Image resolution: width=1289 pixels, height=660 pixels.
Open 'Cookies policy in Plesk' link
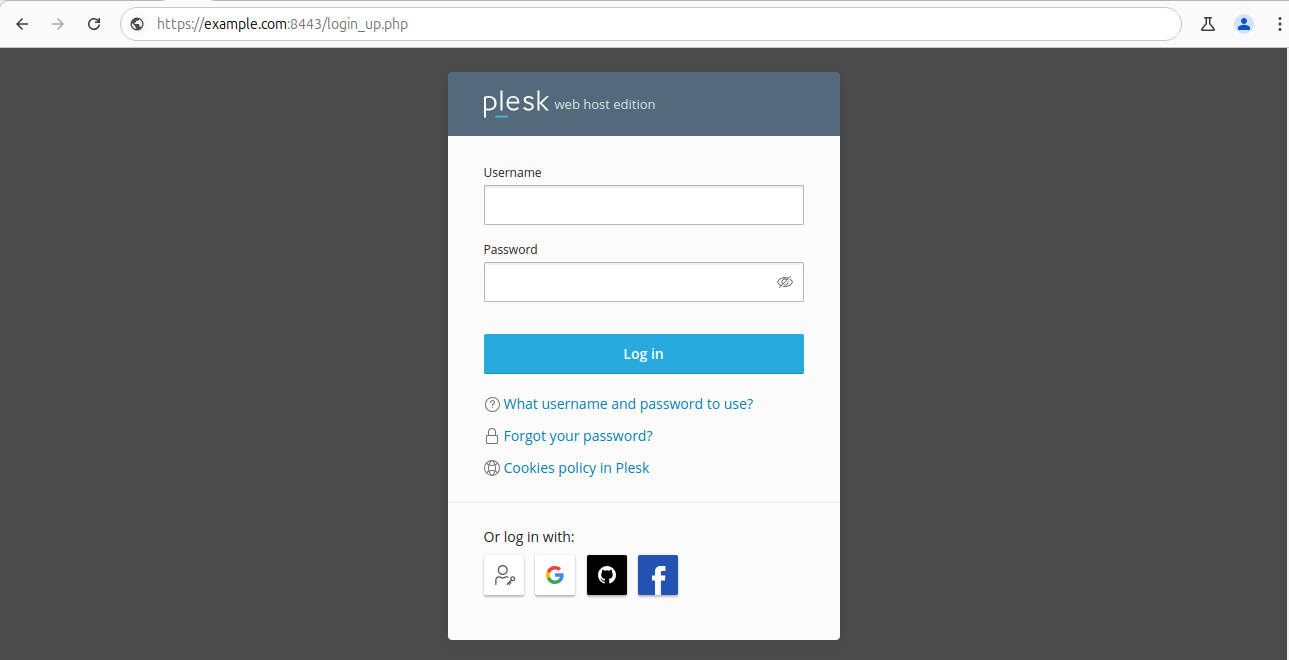pyautogui.click(x=576, y=468)
